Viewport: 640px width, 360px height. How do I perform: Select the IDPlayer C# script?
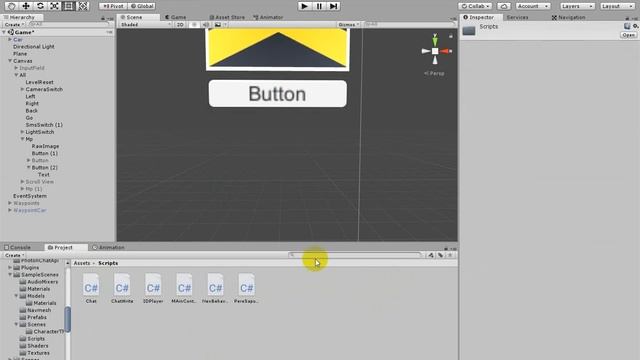153,289
